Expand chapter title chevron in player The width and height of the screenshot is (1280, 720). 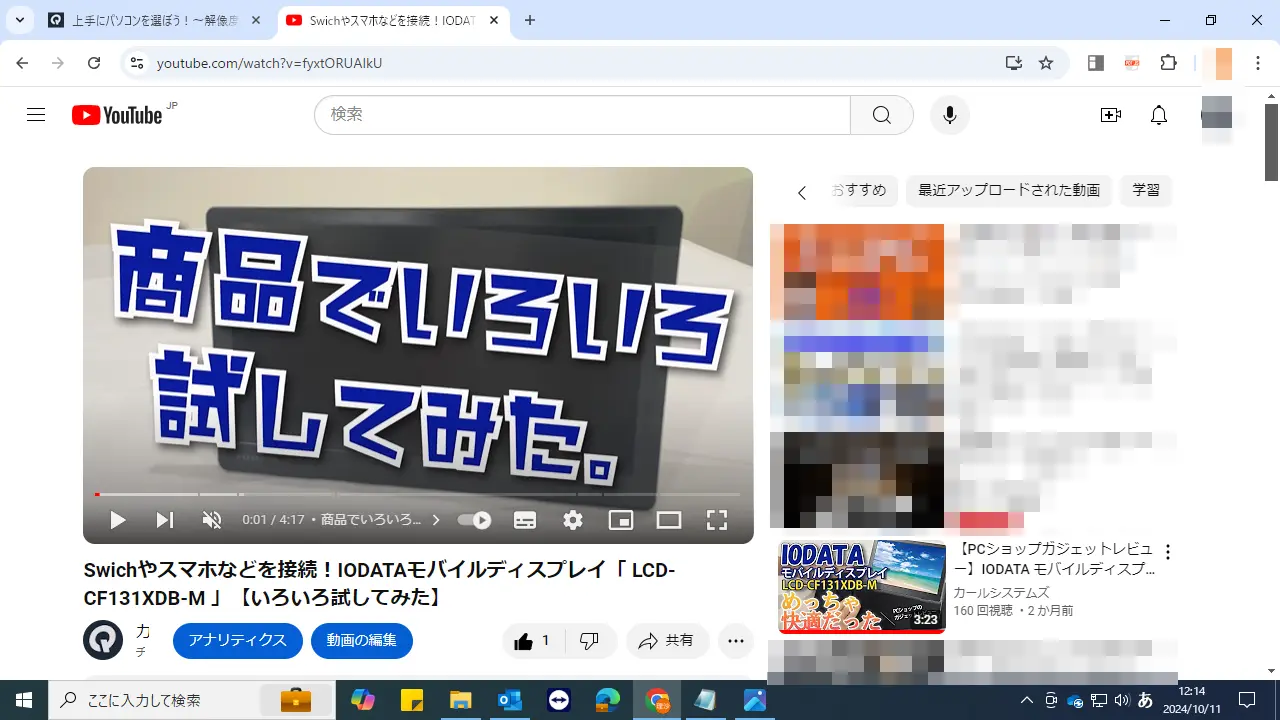[x=436, y=520]
